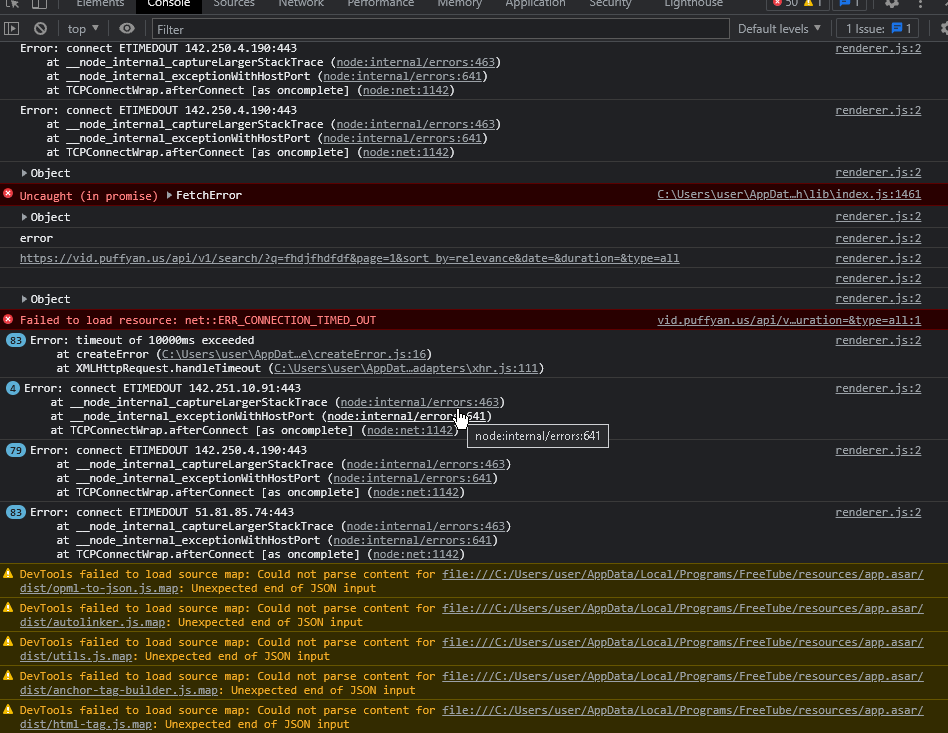The height and width of the screenshot is (733, 948).
Task: Open node:internal/errors:463 link under 142.251.10.91 error
Action: 420,402
